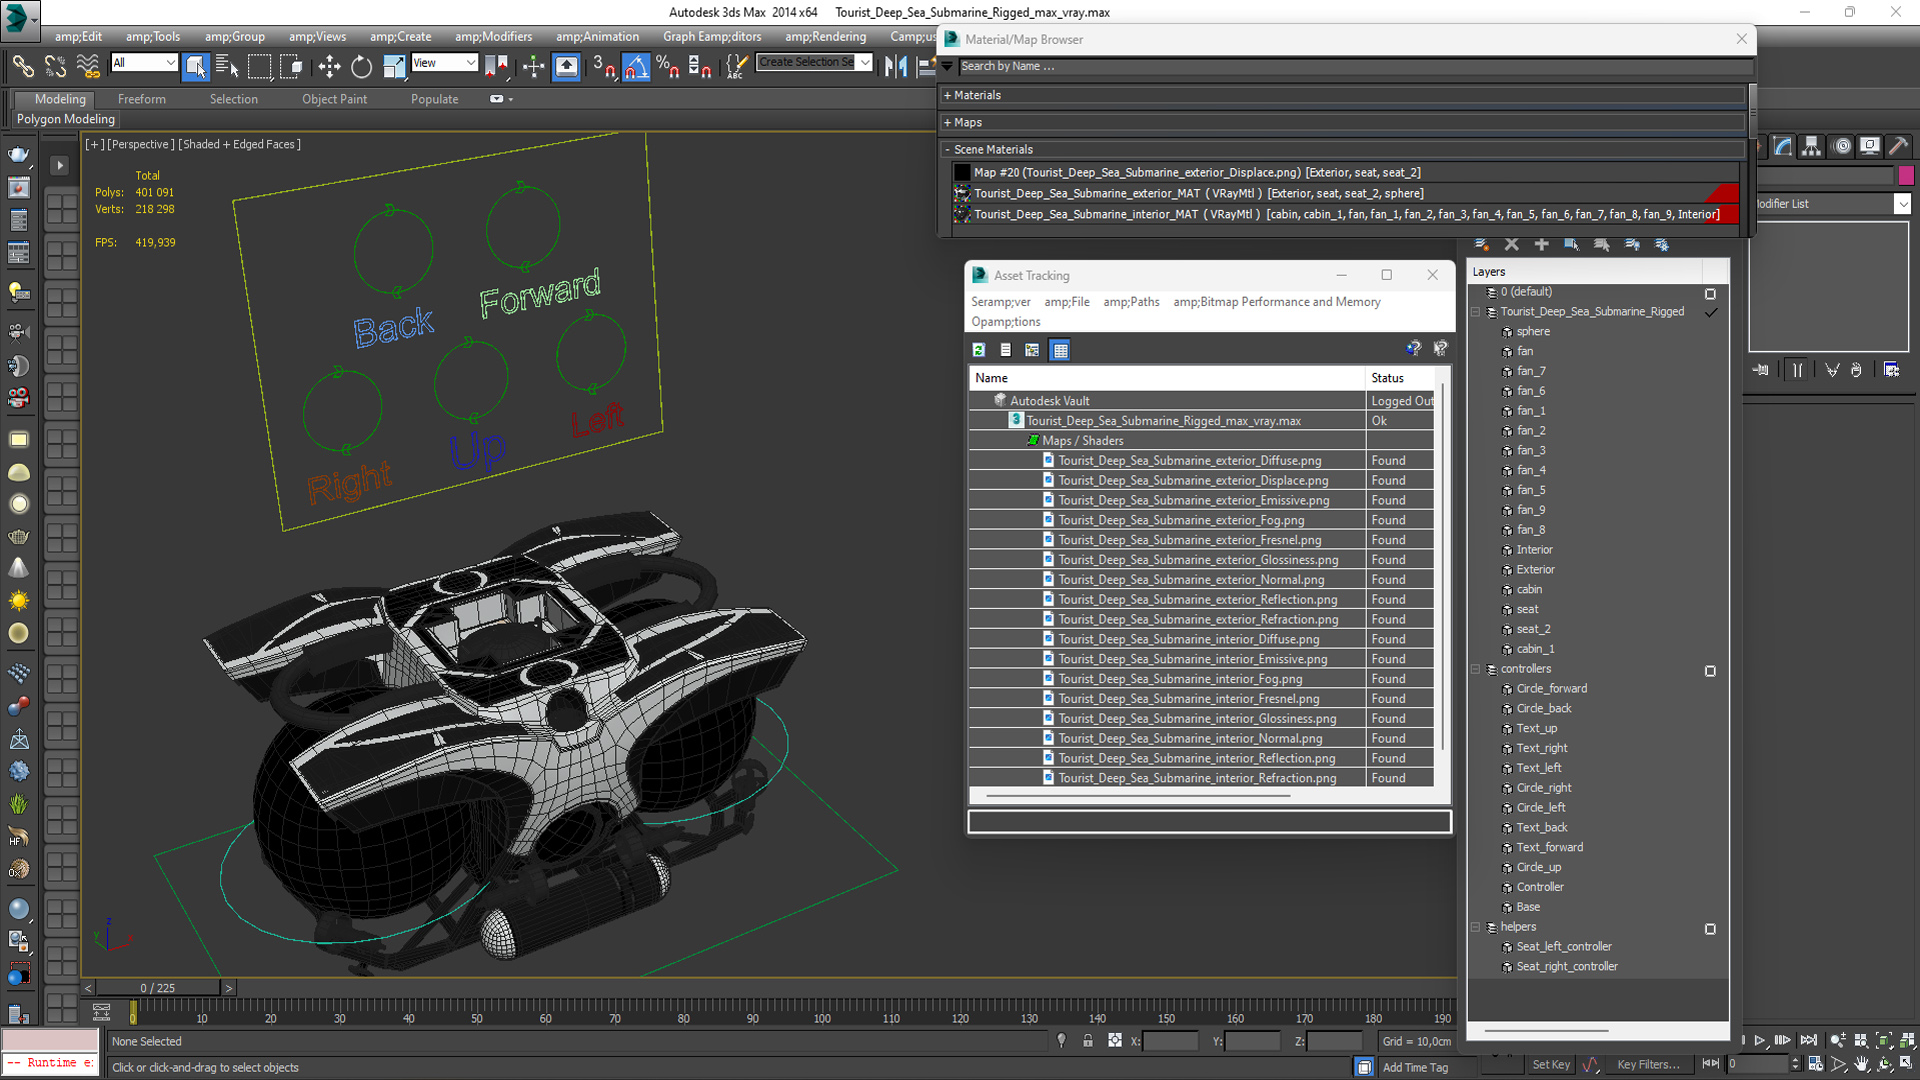Click the Select and Link chain icon
This screenshot has height=1080, width=1920.
point(22,66)
